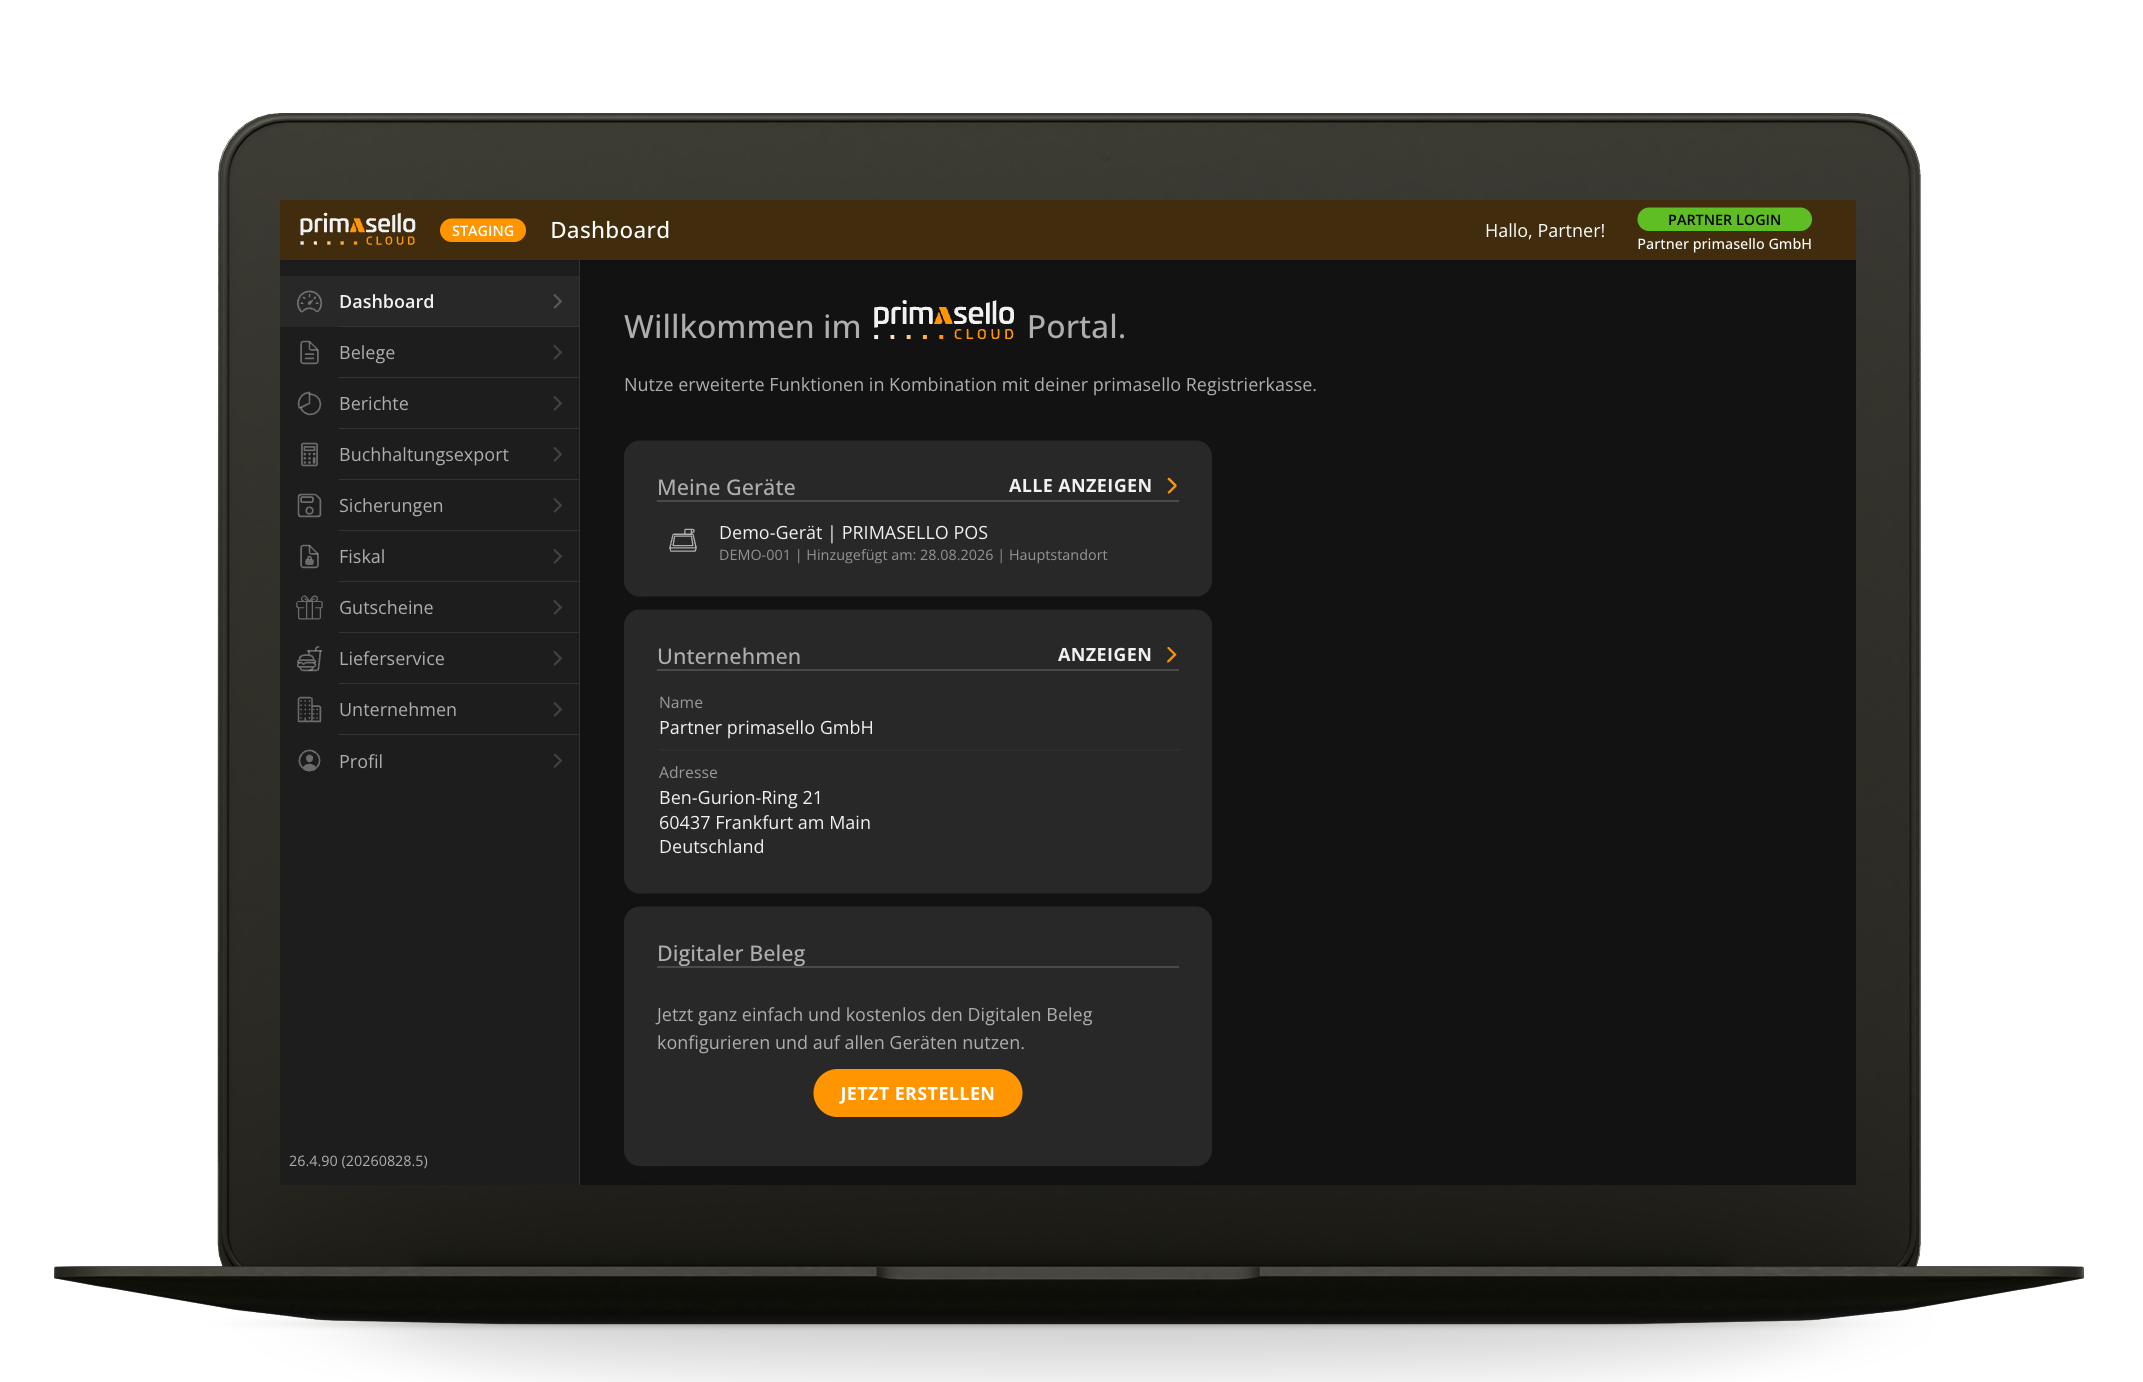
Task: Click the Dashboard gauge icon in sidebar
Action: 310,302
